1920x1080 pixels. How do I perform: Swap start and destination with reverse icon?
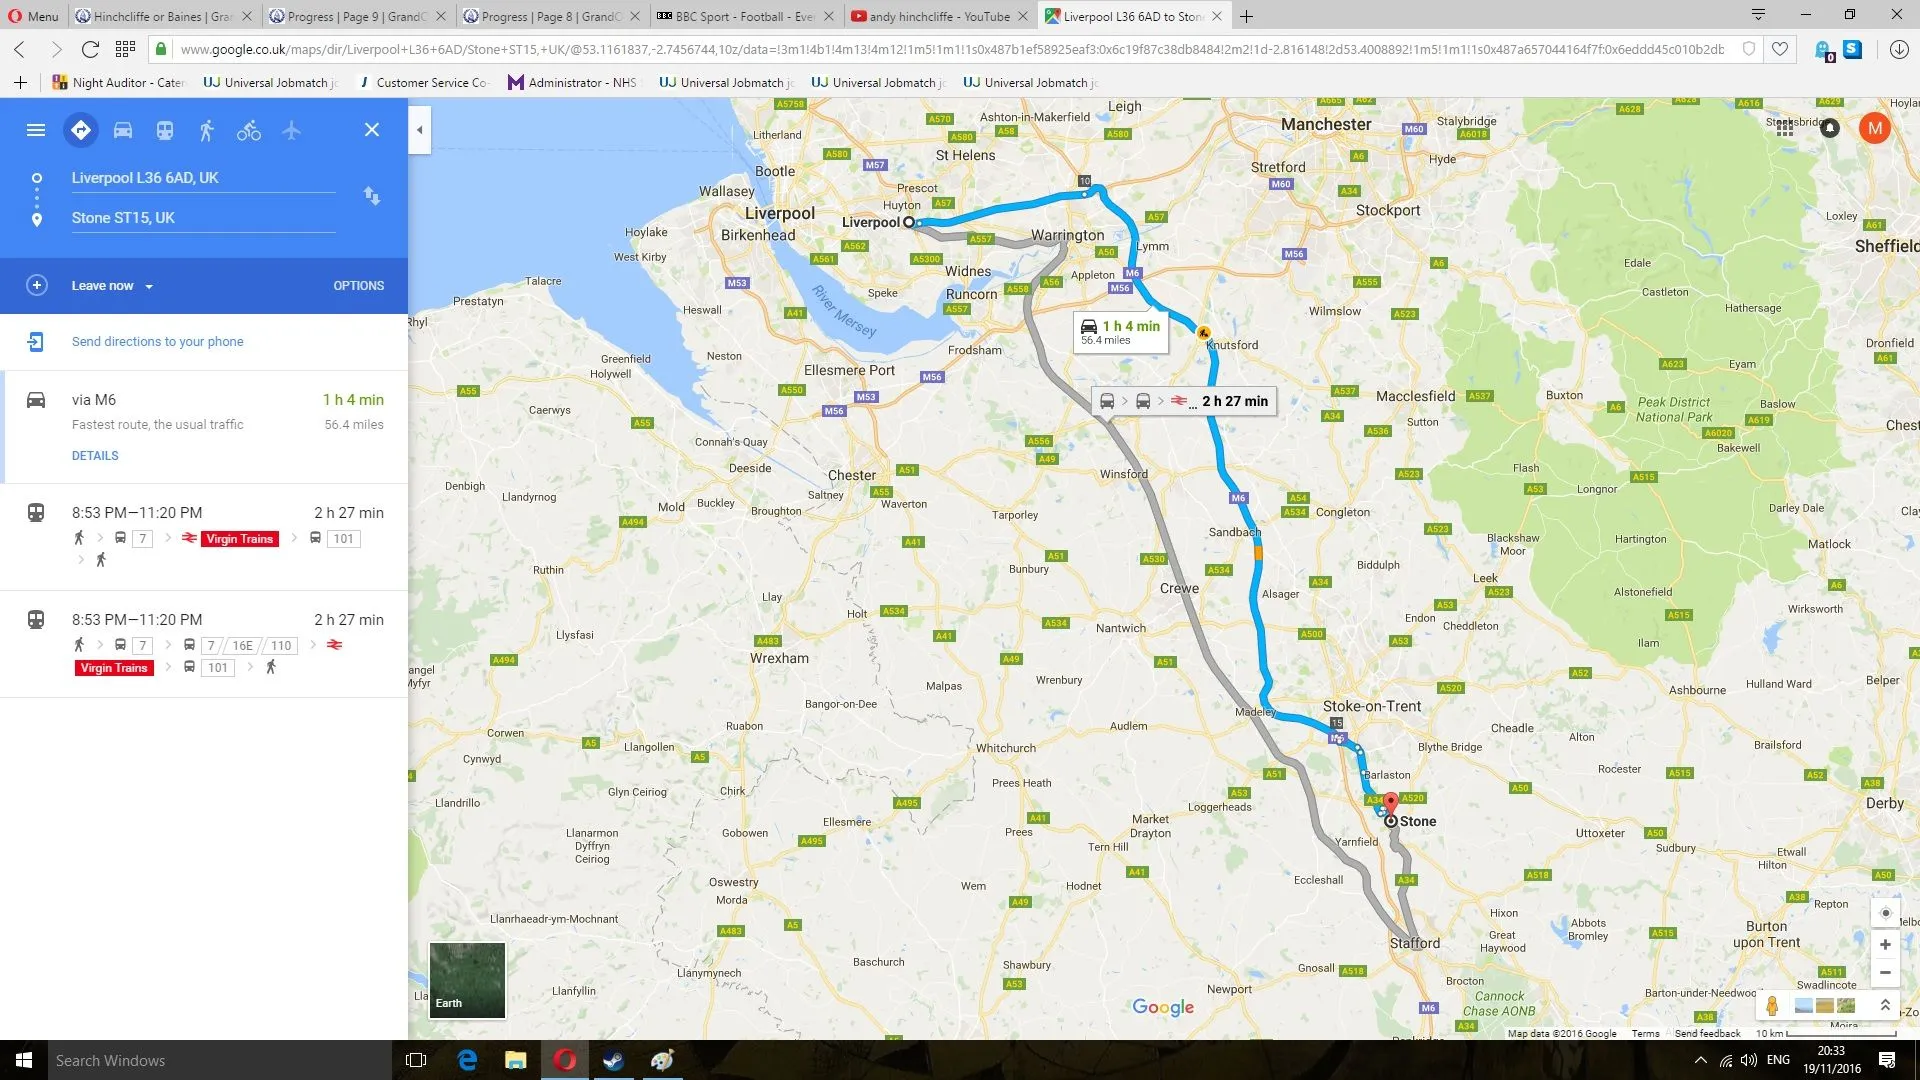tap(372, 196)
